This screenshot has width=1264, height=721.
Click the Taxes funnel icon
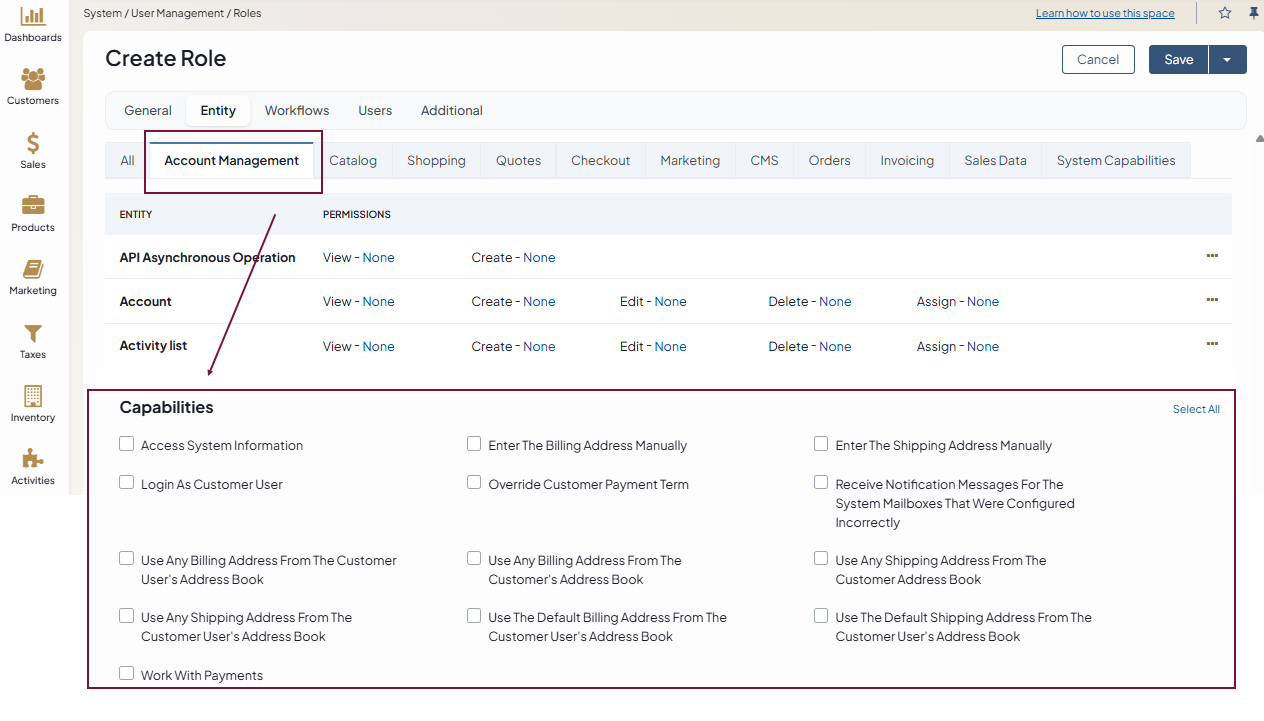pos(33,333)
